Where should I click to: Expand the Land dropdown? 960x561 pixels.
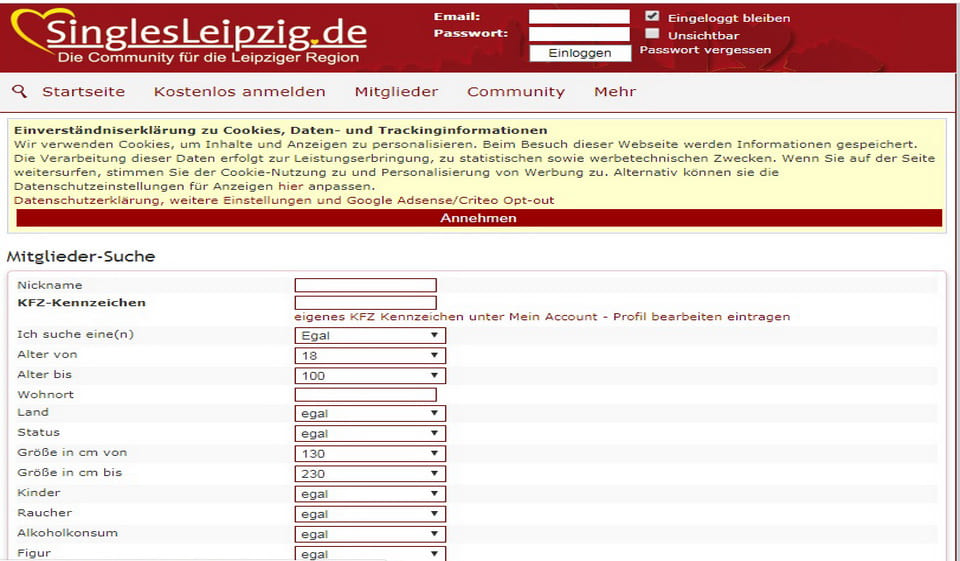[370, 414]
